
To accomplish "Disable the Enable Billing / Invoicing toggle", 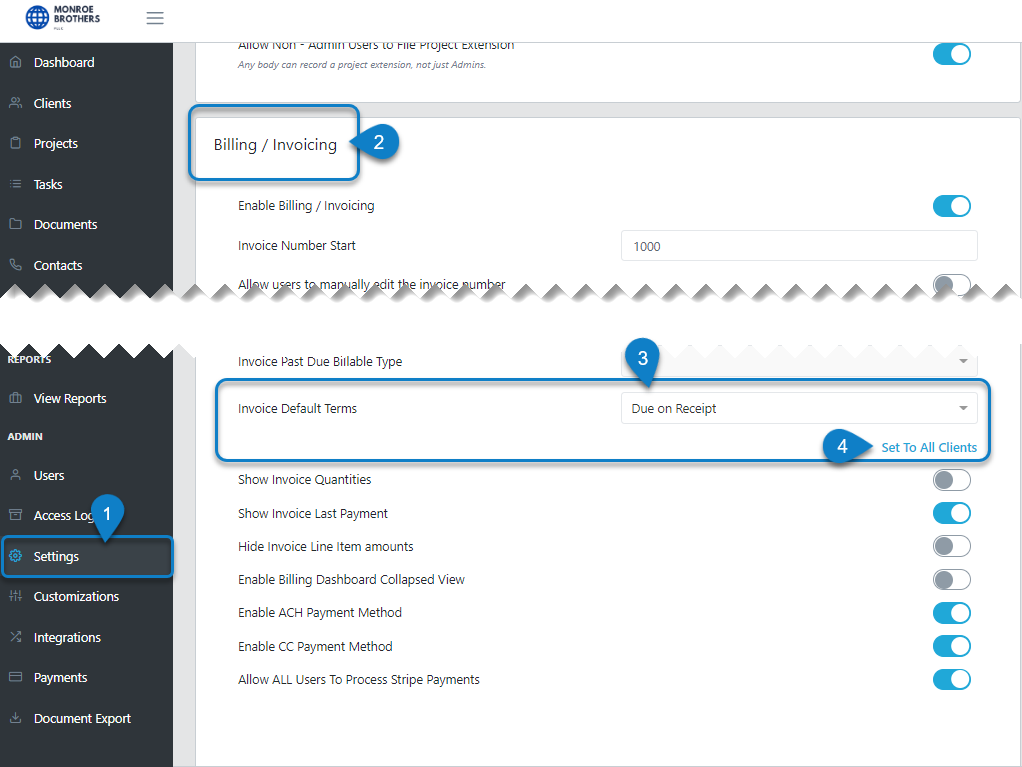I will (952, 206).
